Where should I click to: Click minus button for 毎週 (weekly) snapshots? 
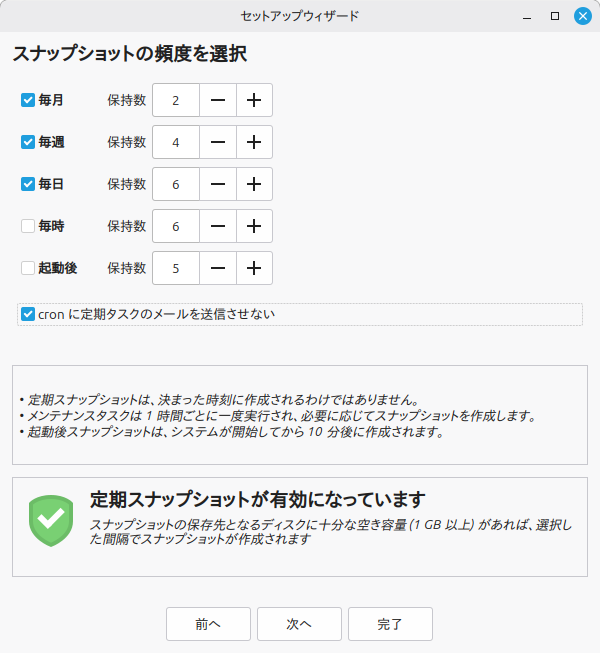pyautogui.click(x=218, y=142)
